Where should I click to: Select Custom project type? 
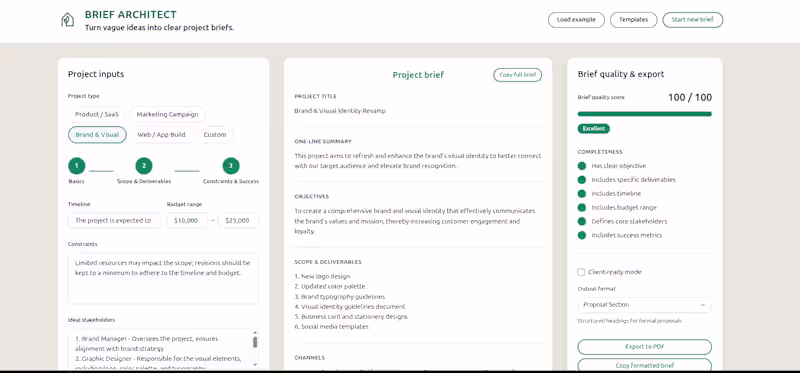click(x=215, y=135)
